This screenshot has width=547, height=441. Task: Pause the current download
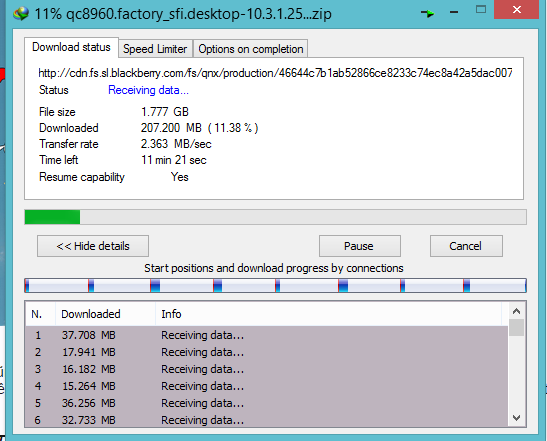coord(360,246)
